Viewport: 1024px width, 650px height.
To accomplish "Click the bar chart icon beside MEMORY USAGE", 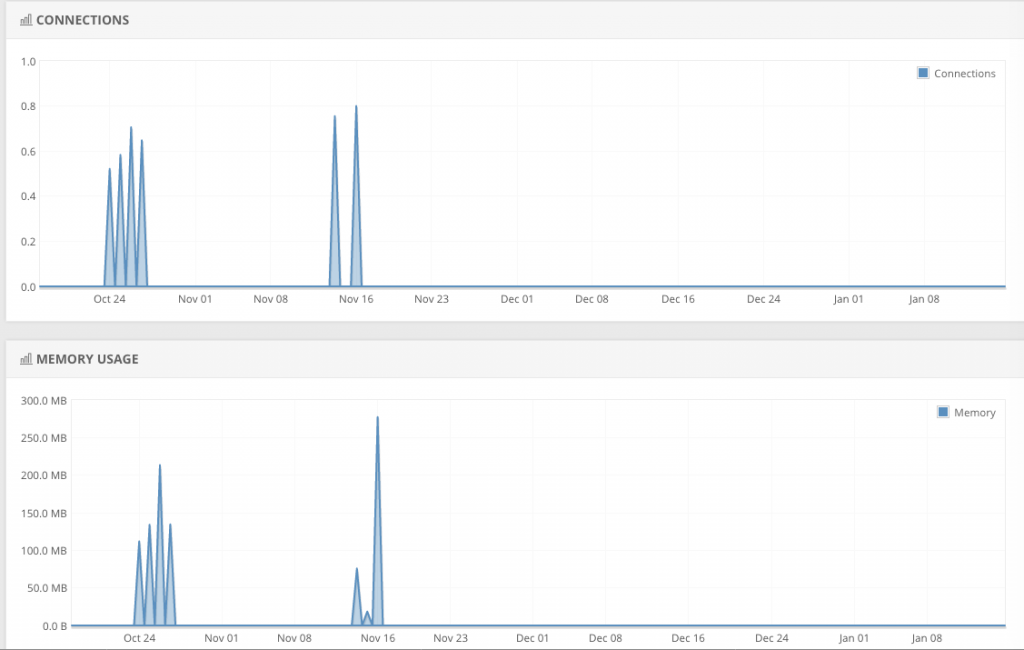I will [x=26, y=359].
